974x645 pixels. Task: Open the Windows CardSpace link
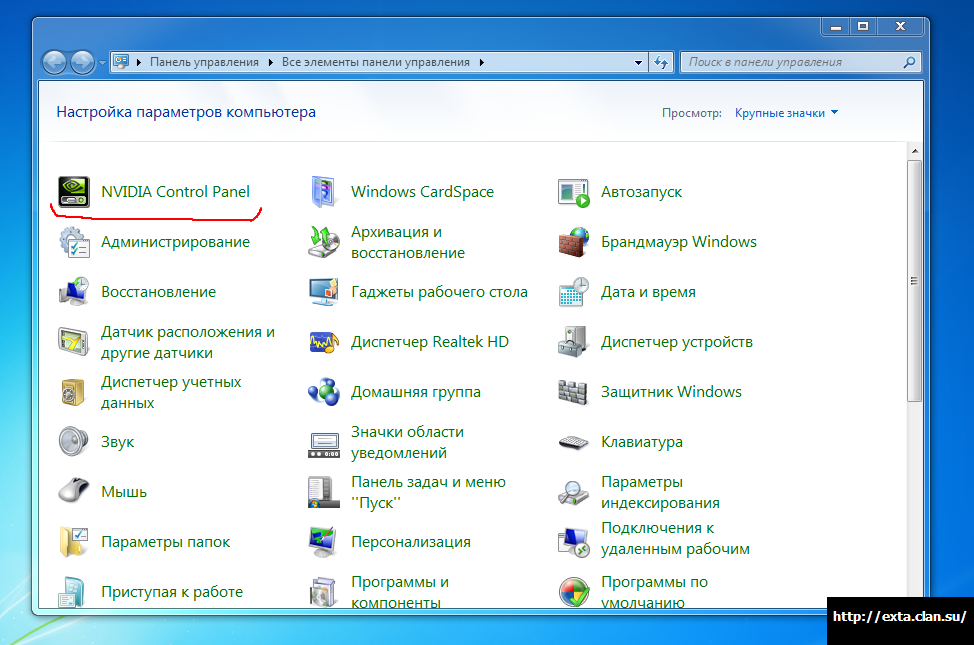(x=422, y=191)
